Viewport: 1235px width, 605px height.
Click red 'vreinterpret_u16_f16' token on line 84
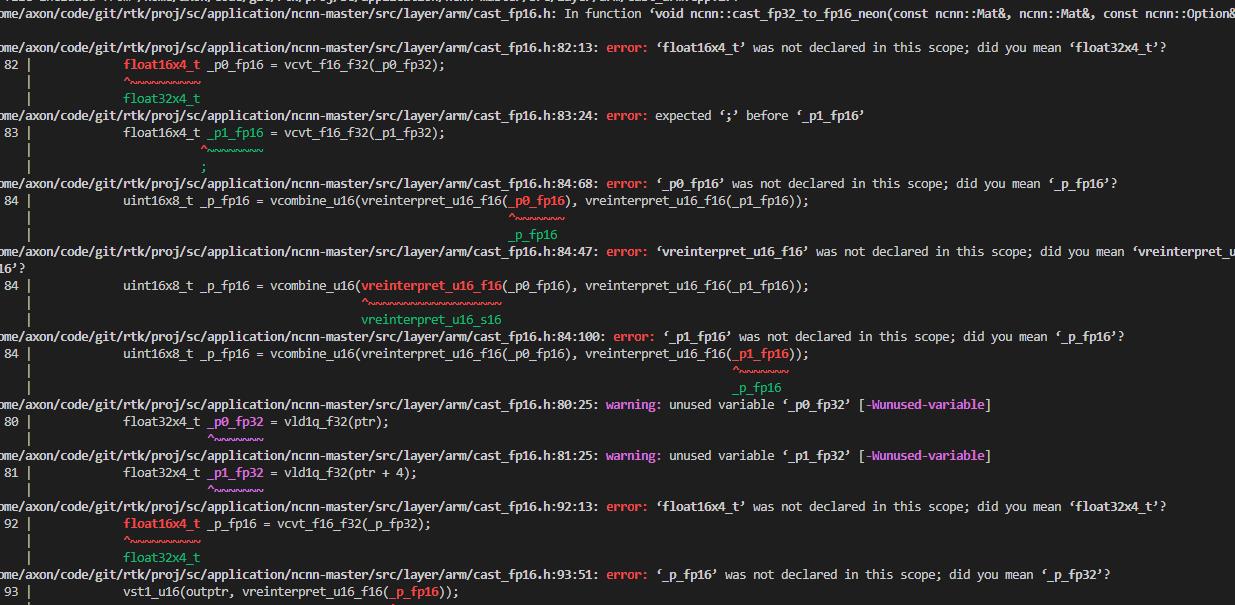[431, 285]
